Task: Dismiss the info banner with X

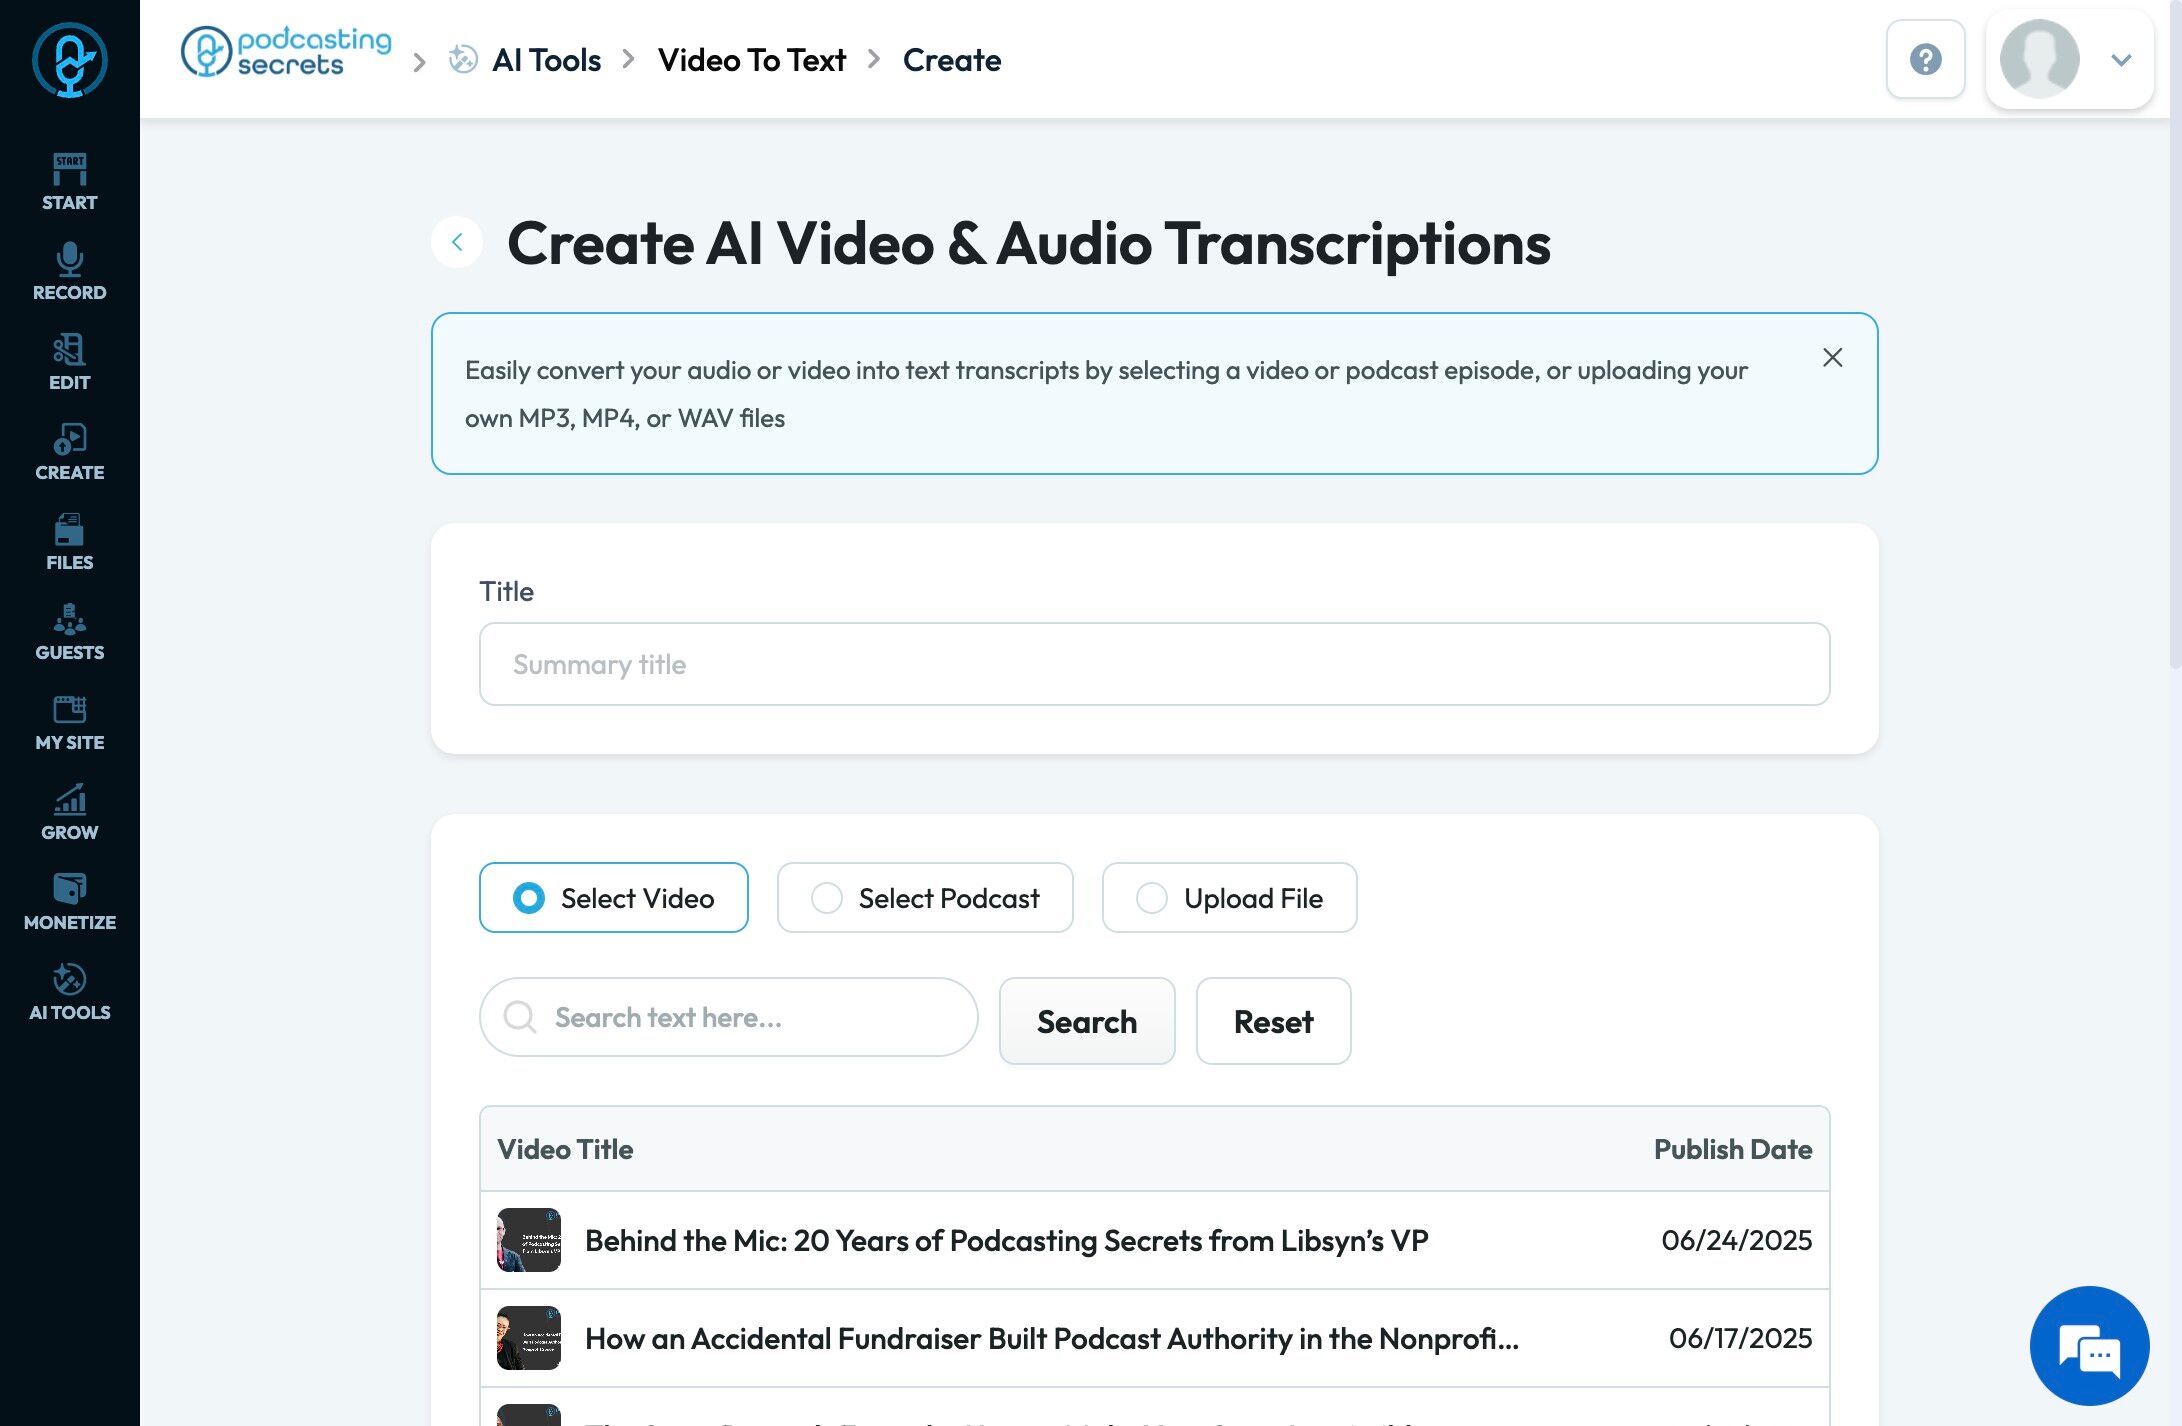Action: click(1832, 358)
